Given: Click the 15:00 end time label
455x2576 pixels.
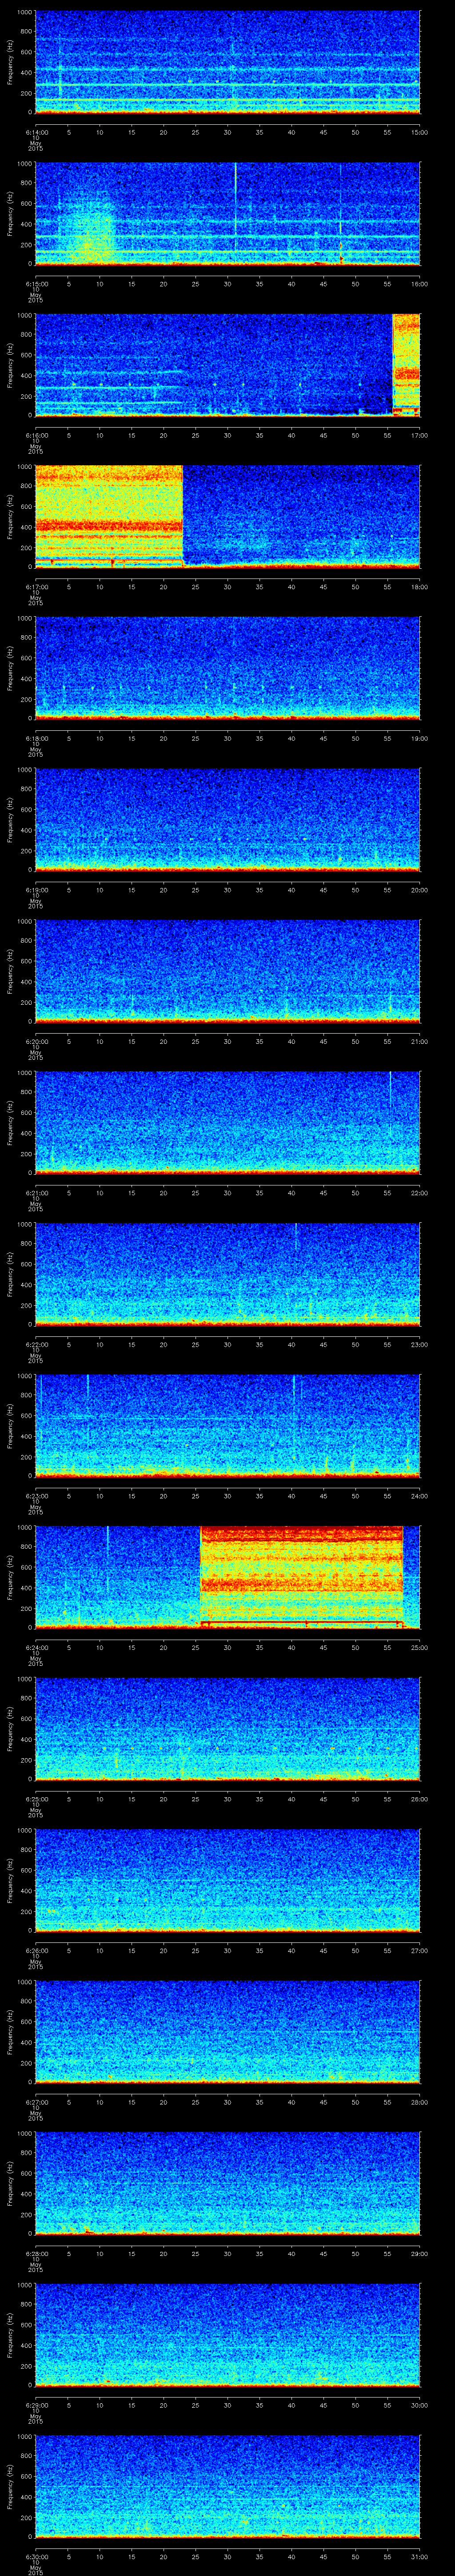Looking at the screenshot, I should click(x=420, y=132).
